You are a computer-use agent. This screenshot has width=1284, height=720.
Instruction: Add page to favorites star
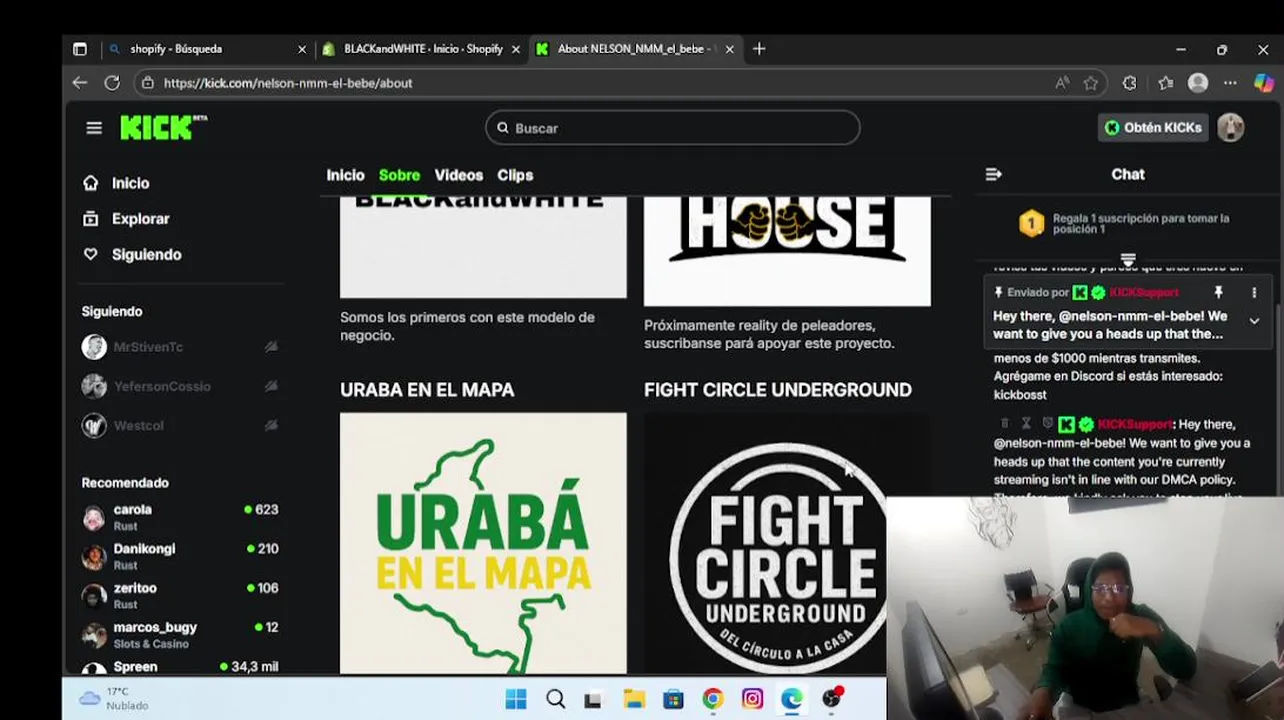point(1091,83)
